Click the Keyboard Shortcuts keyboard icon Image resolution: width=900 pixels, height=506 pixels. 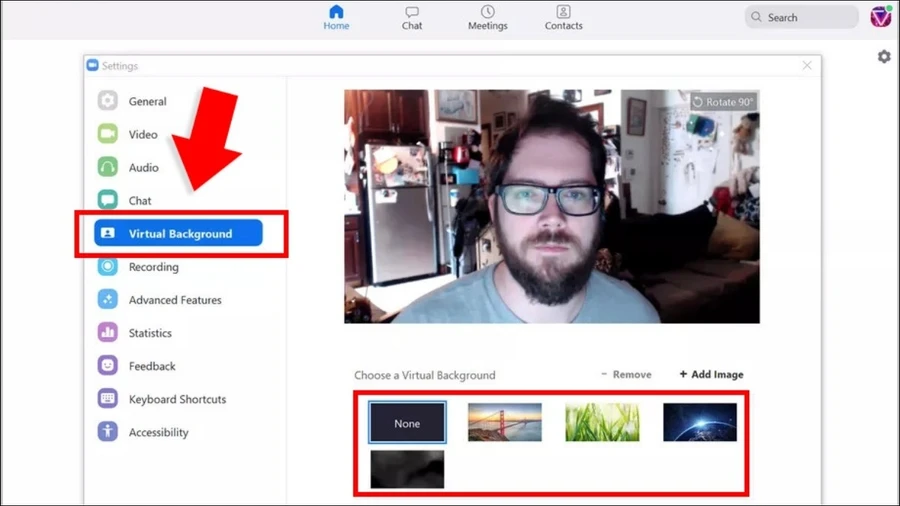tap(107, 398)
